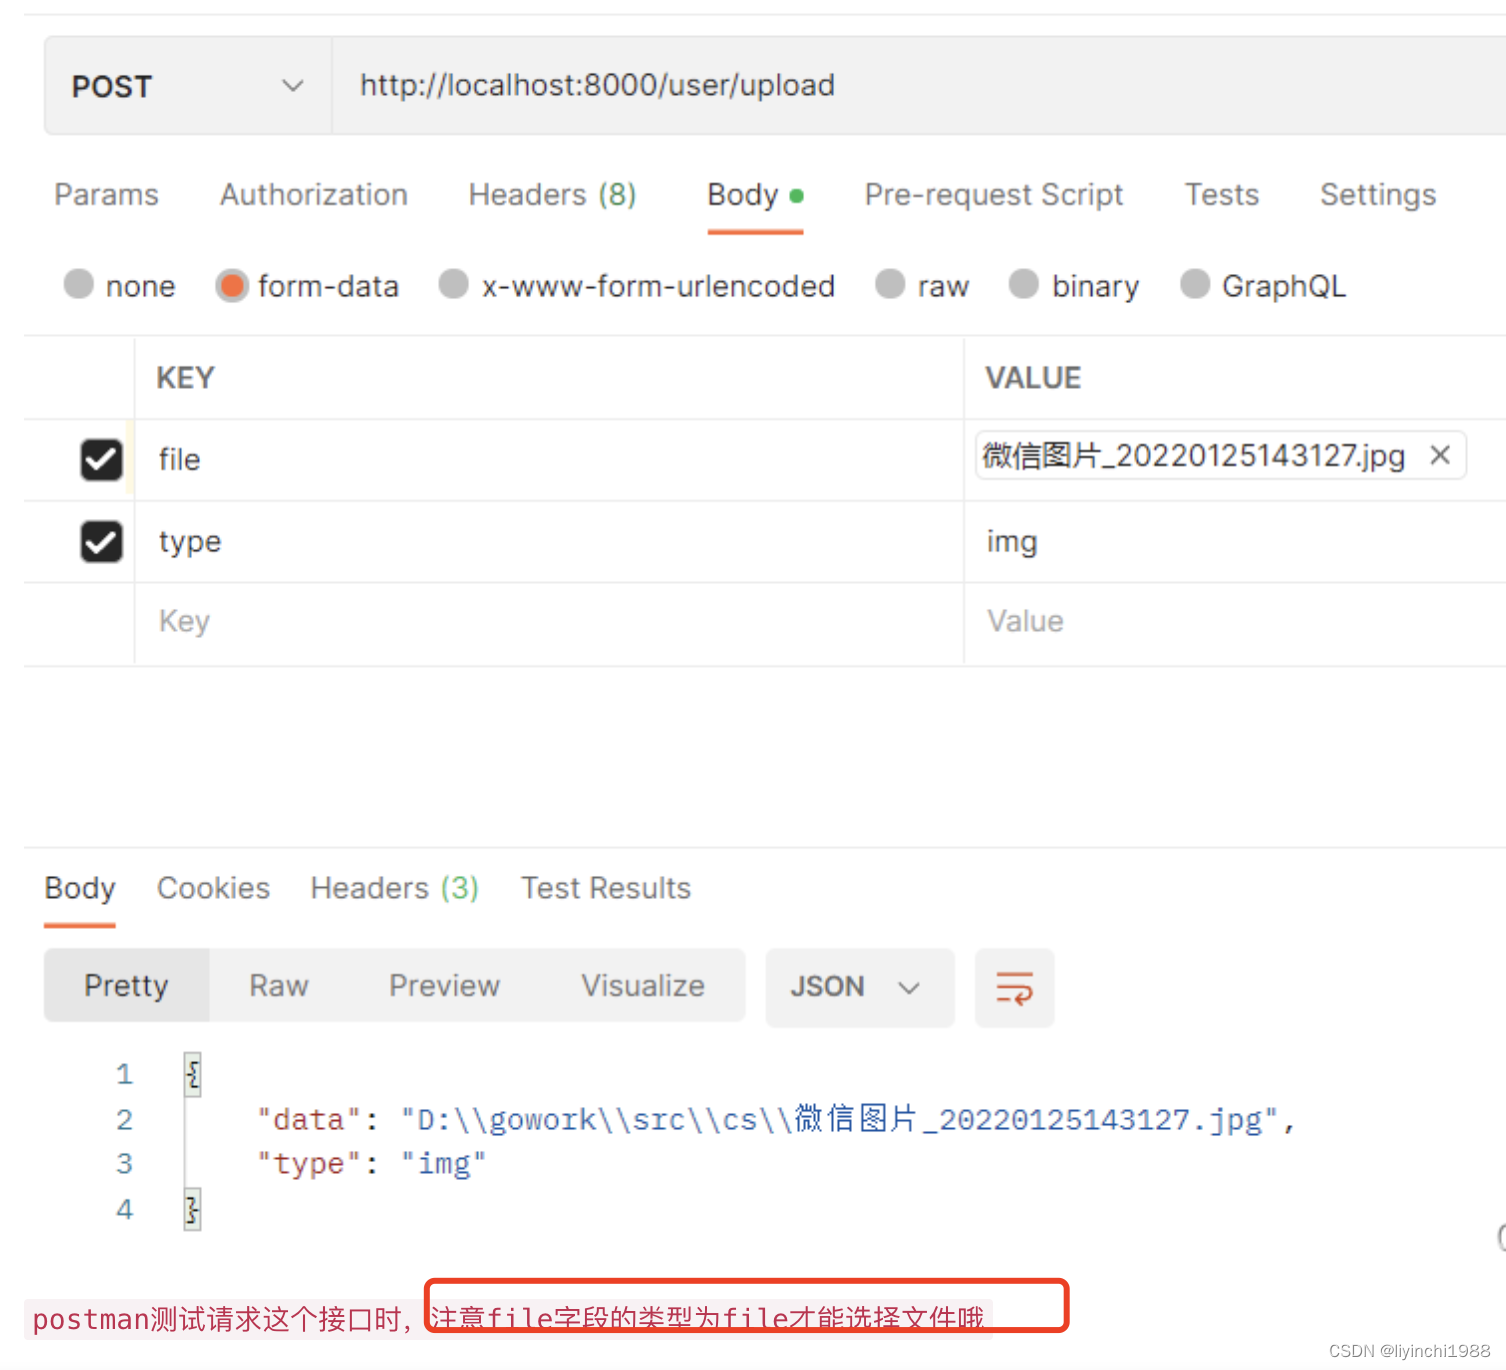Open the response Body tab
Image resolution: width=1506 pixels, height=1370 pixels.
80,888
